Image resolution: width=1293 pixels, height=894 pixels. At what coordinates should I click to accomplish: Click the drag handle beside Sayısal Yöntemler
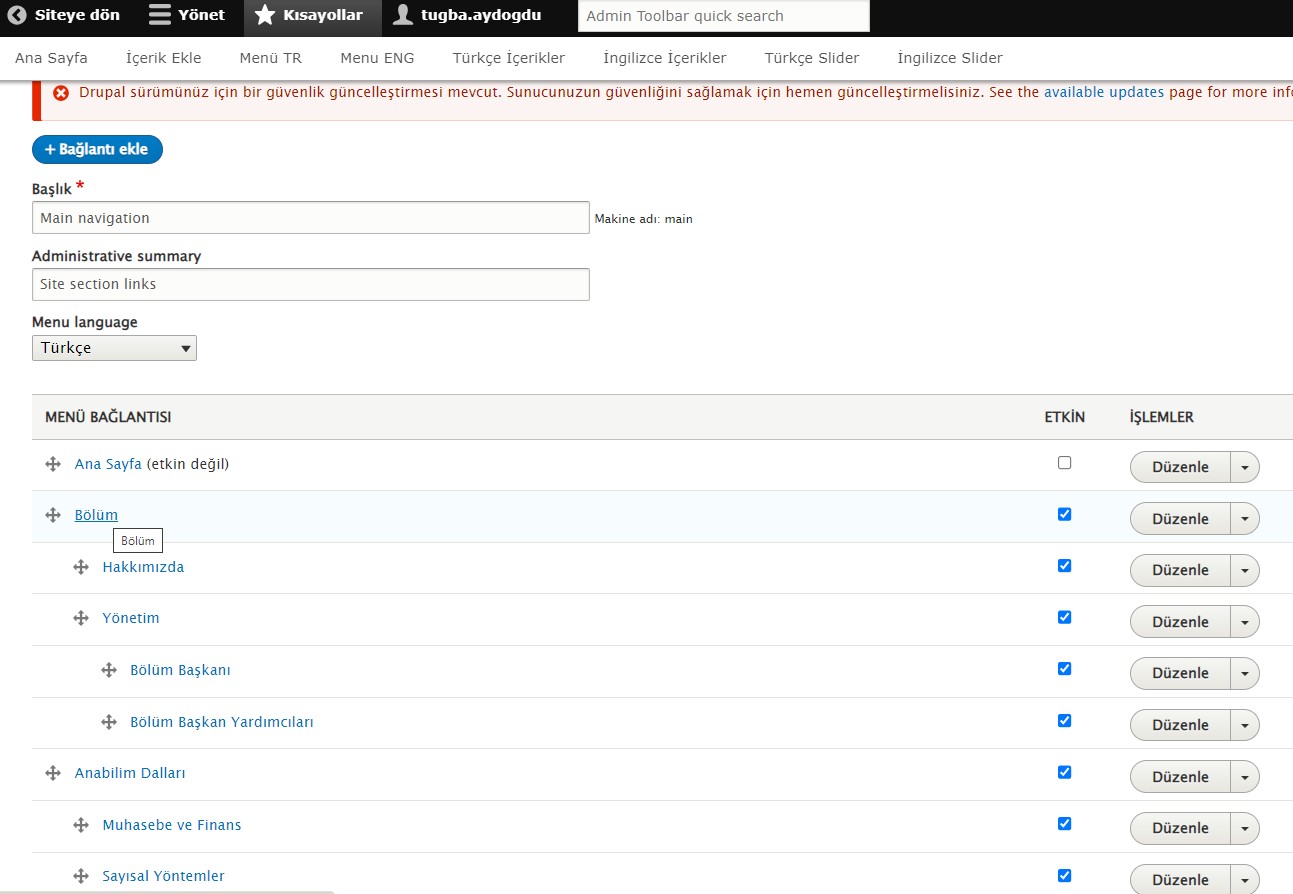pos(81,876)
